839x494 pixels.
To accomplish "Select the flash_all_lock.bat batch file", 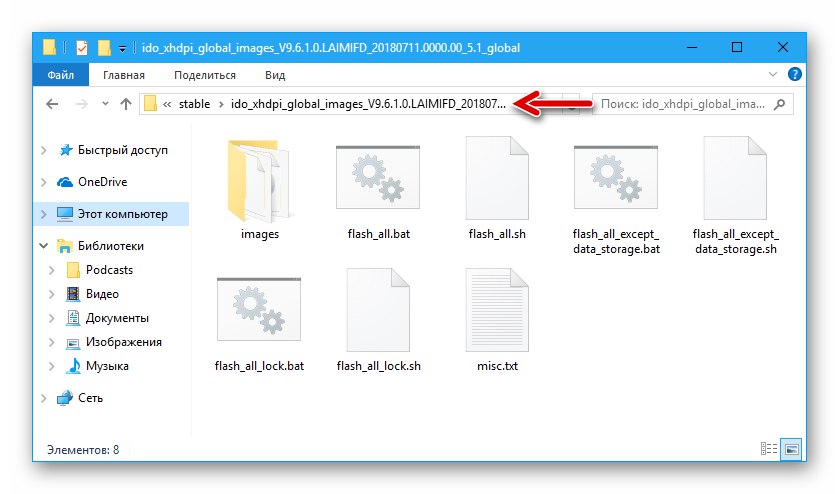I will (259, 309).
